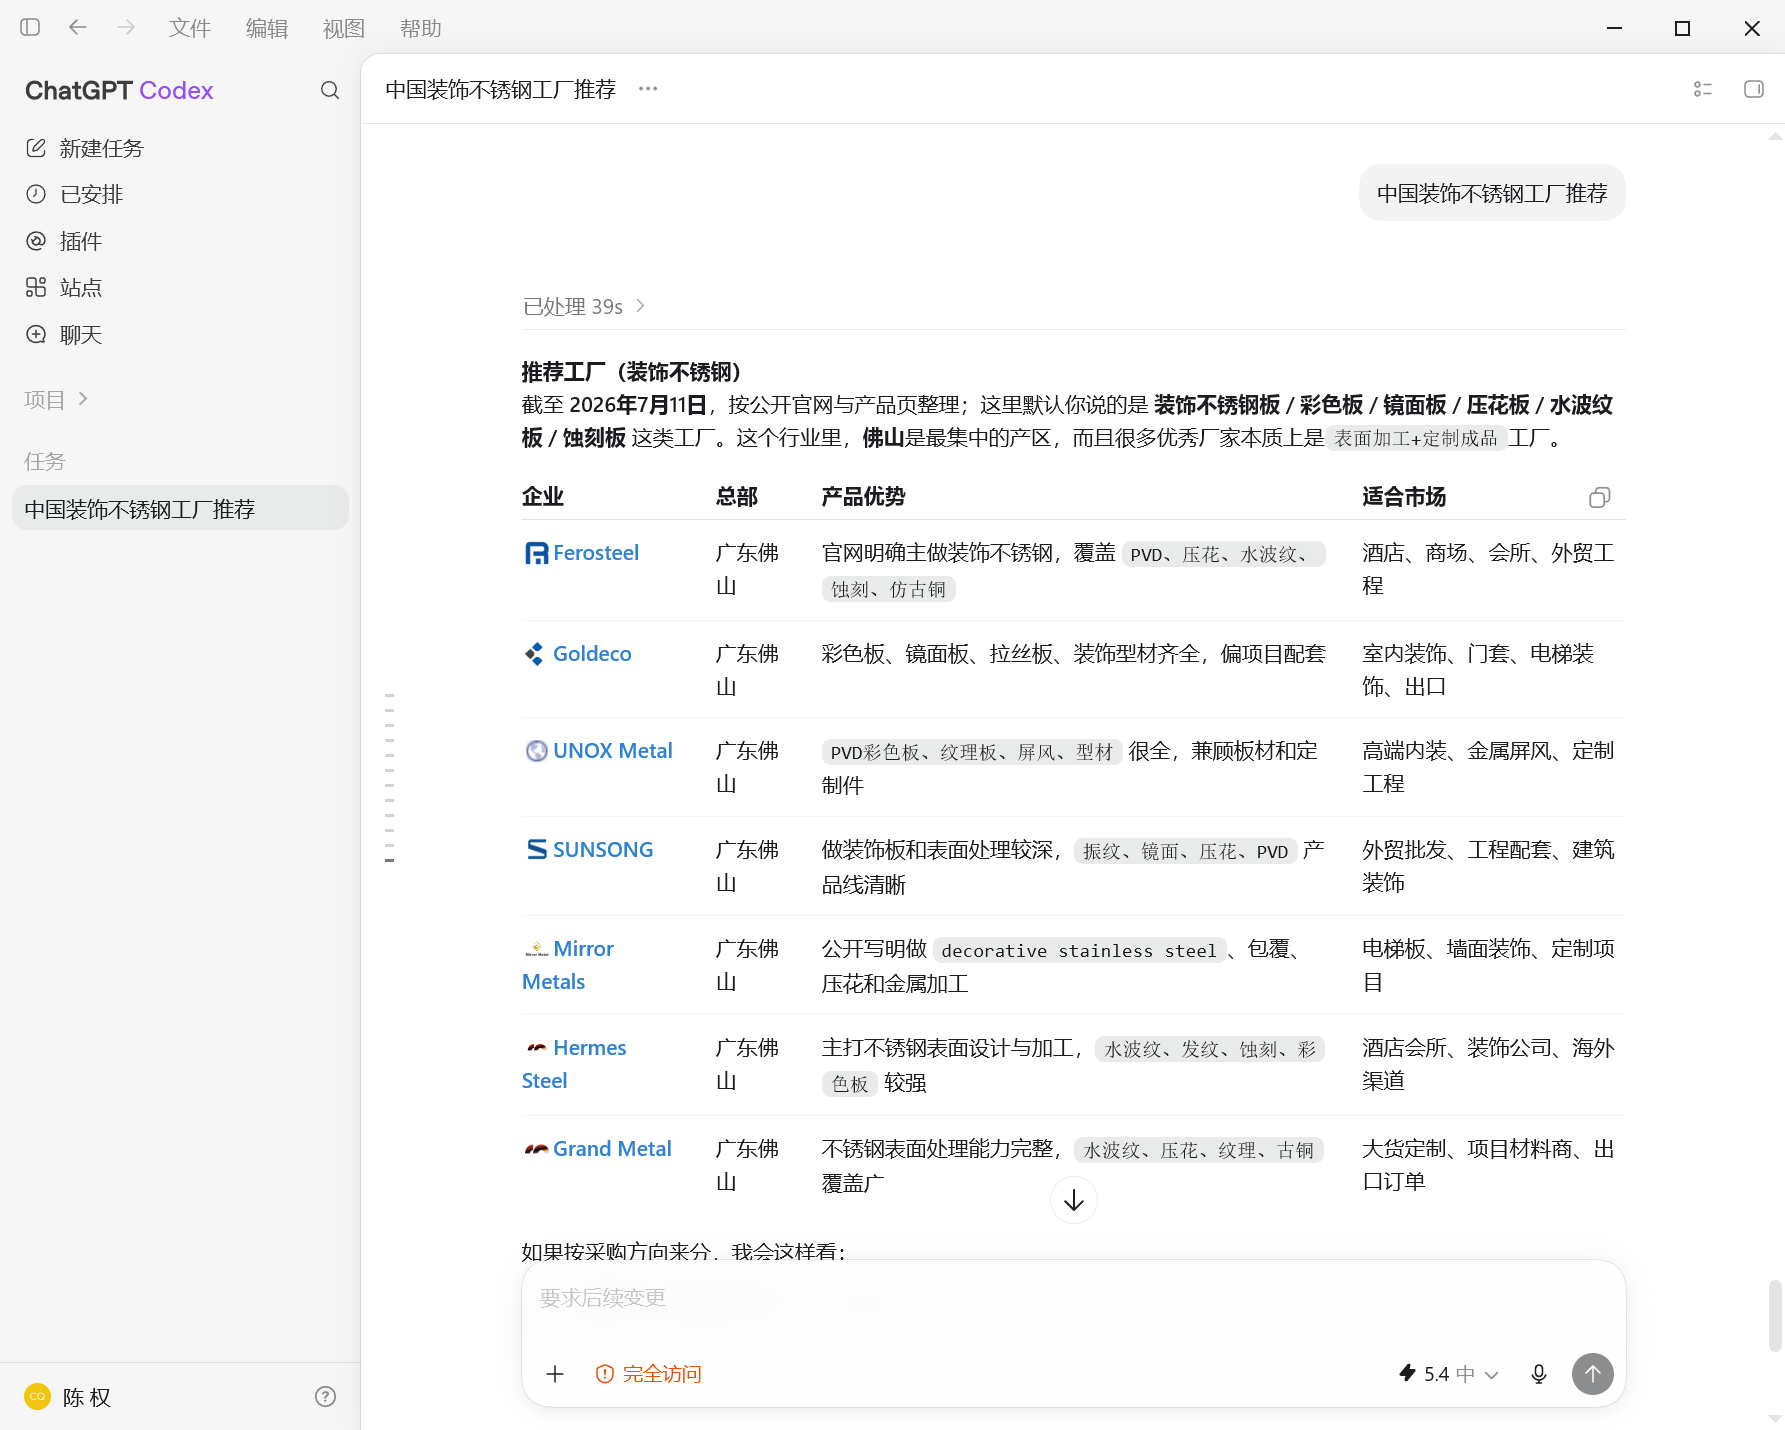
Task: Toggle the sidebar panel icon
Action: point(30,28)
